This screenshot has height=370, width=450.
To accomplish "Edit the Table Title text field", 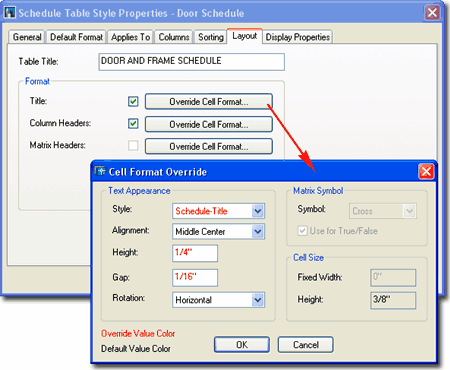I will [192, 62].
